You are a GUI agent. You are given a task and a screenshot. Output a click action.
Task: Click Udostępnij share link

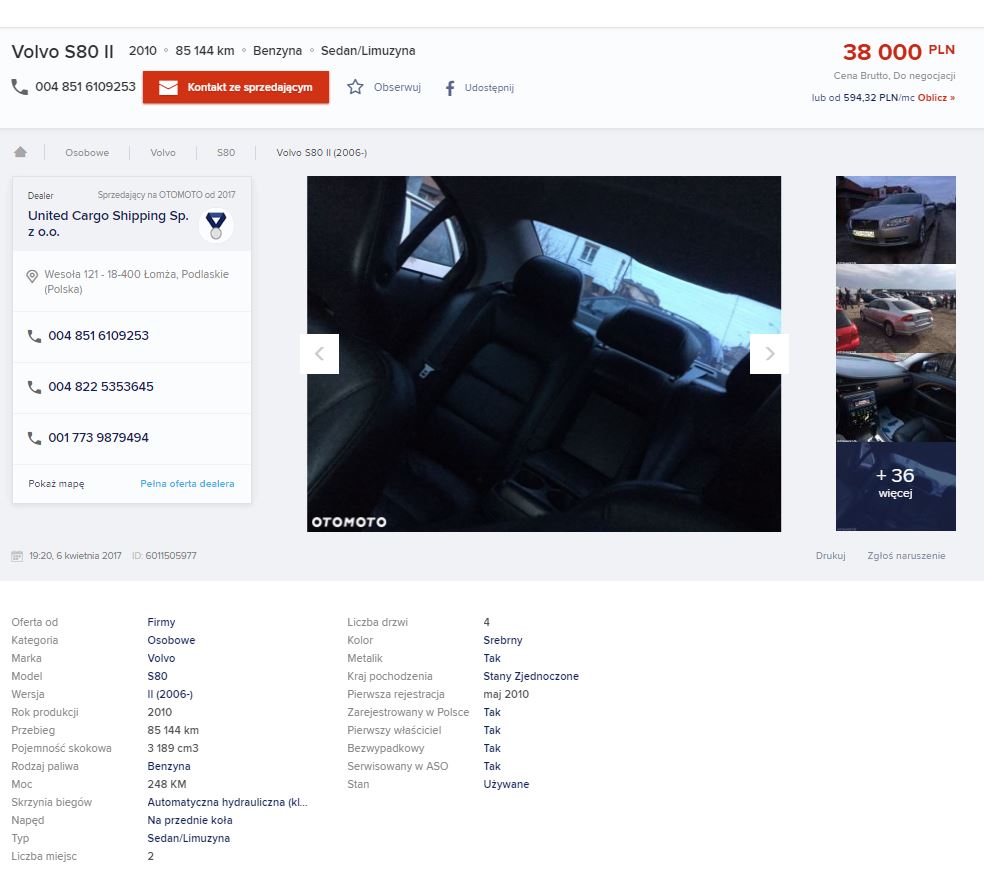489,88
